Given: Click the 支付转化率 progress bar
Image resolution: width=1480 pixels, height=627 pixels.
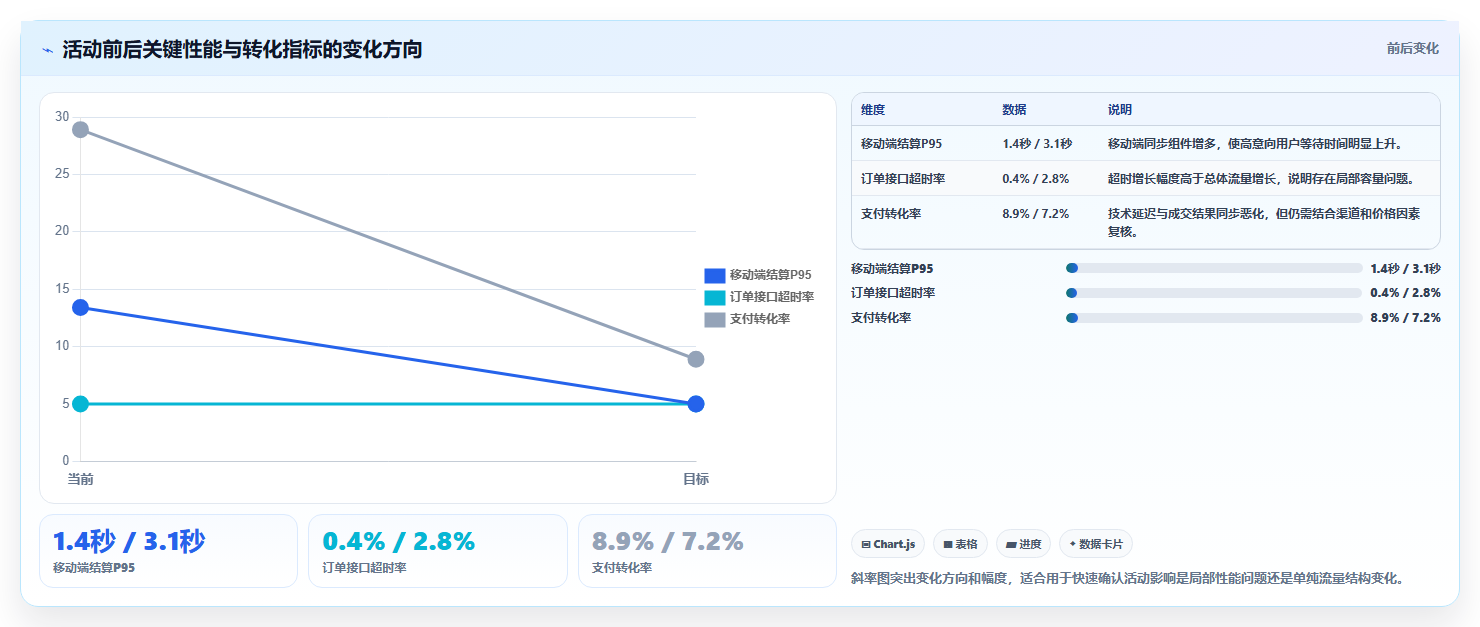Looking at the screenshot, I should 1214,318.
